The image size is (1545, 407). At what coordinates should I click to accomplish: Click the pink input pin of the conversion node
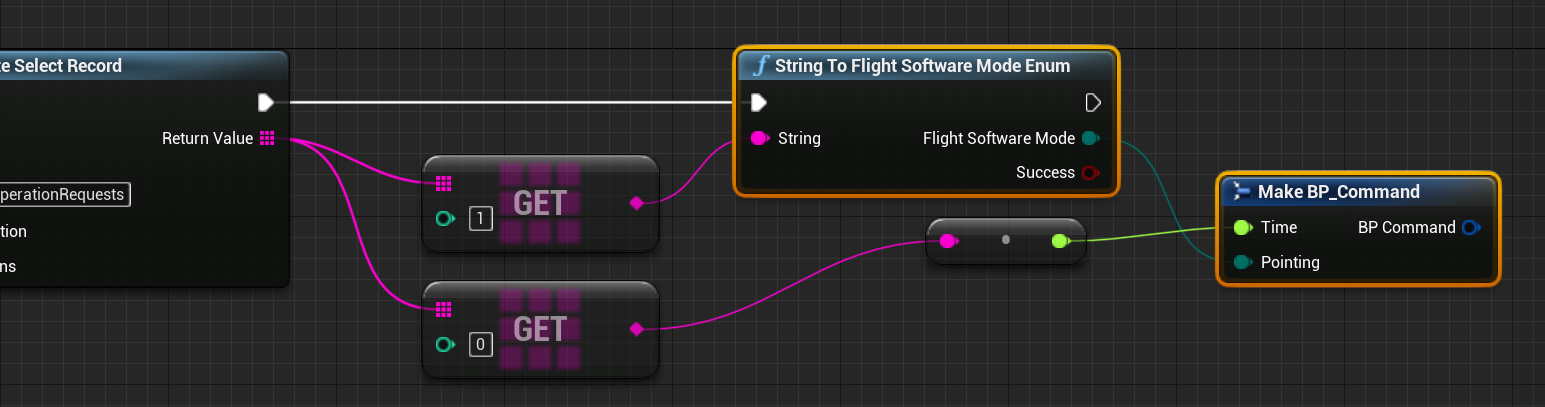pyautogui.click(x=947, y=240)
